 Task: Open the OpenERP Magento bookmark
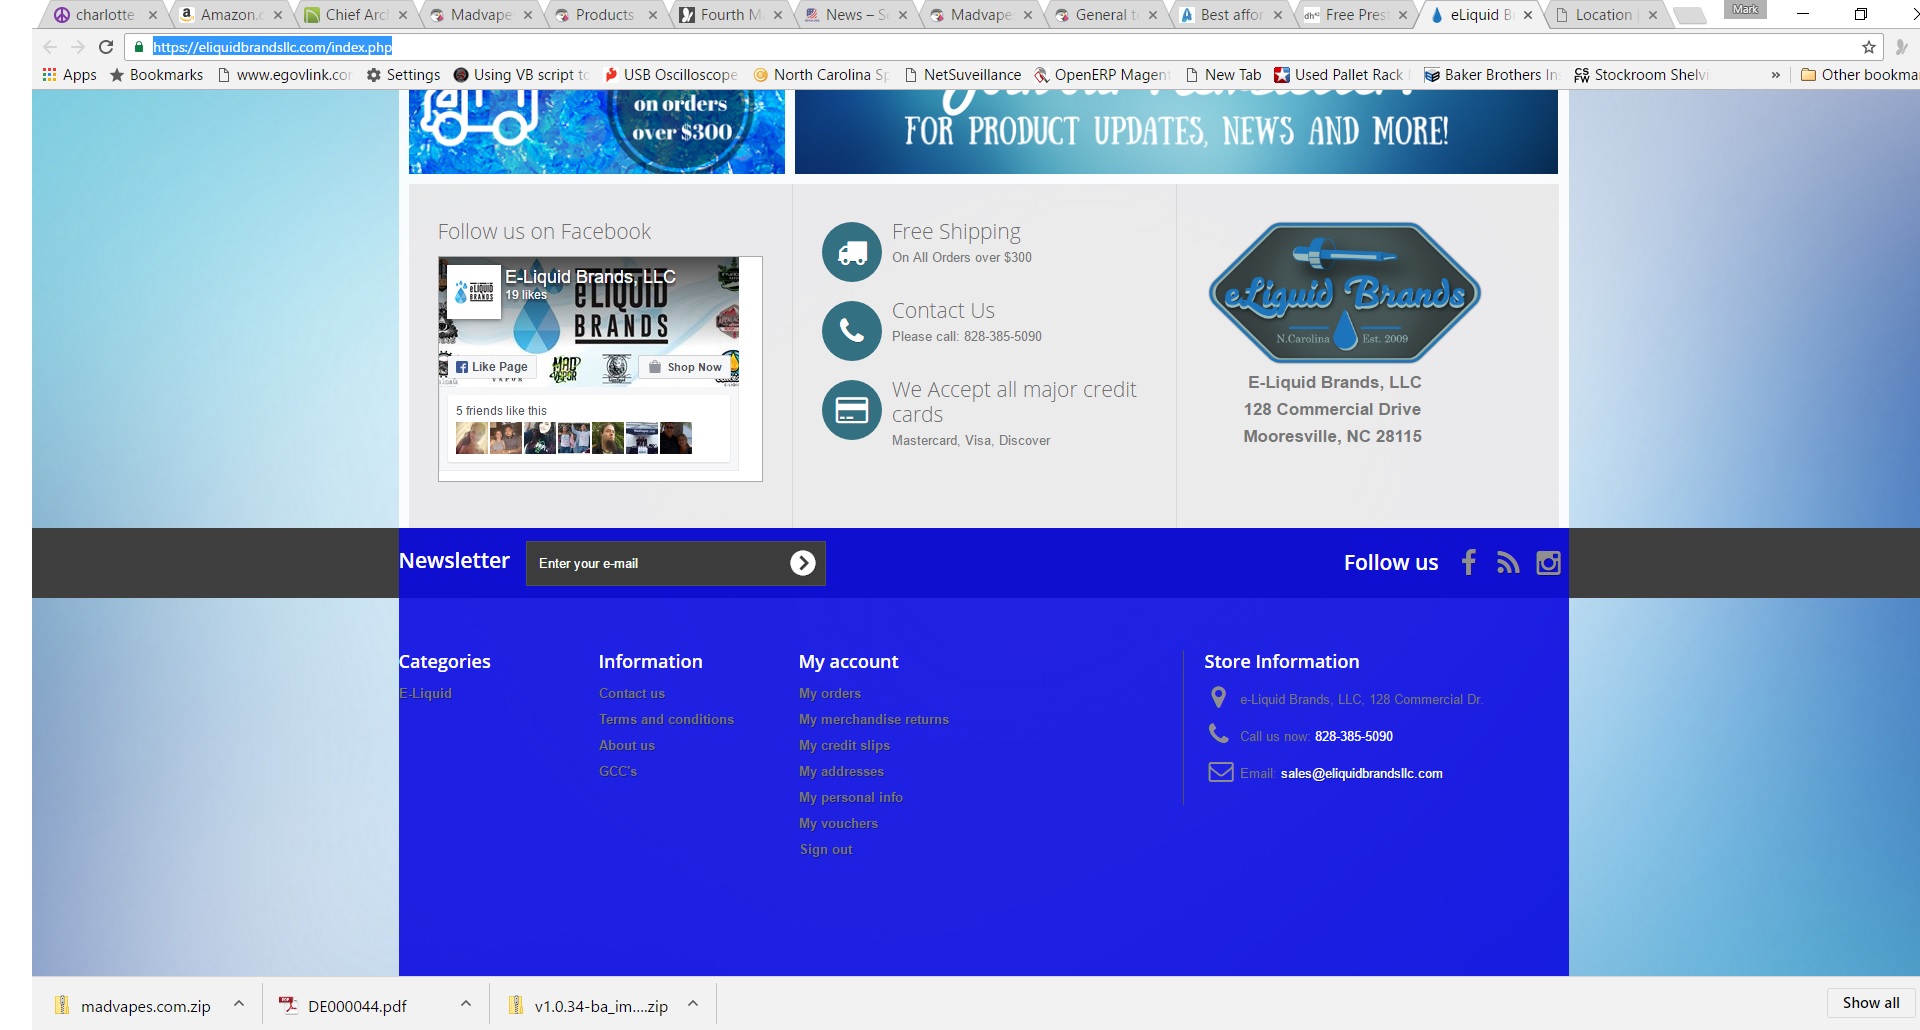1100,75
